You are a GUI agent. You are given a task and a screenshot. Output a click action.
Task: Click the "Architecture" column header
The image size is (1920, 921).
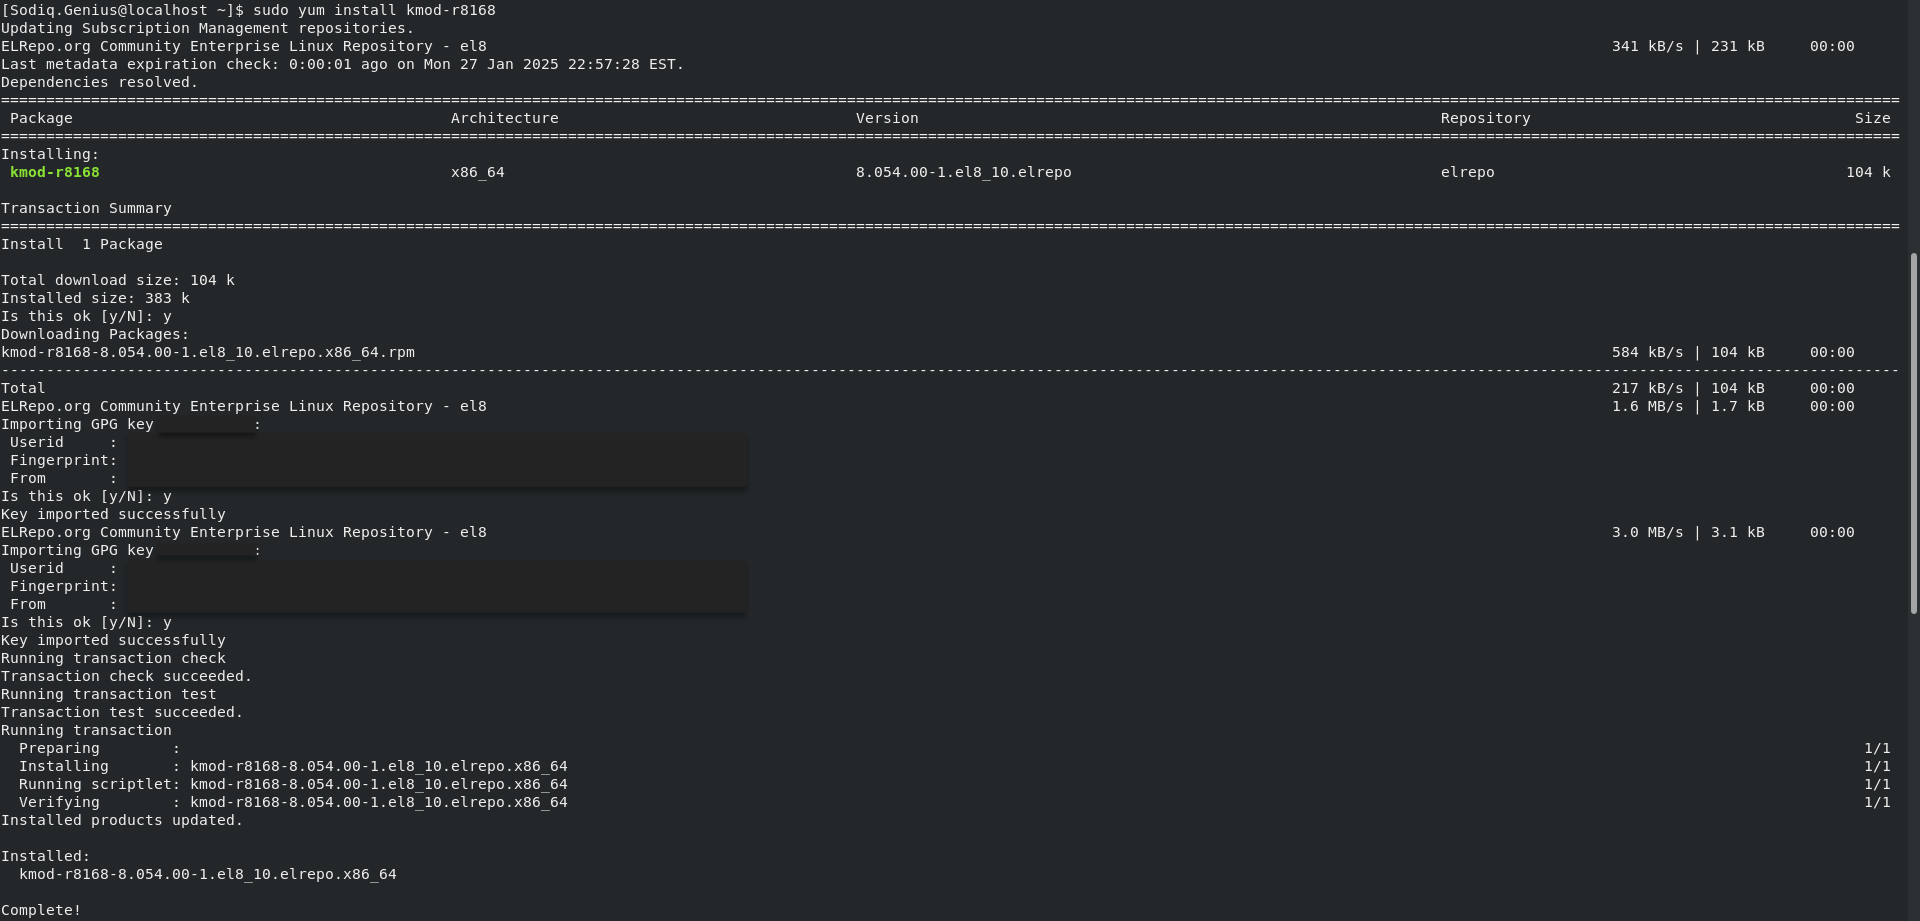504,118
